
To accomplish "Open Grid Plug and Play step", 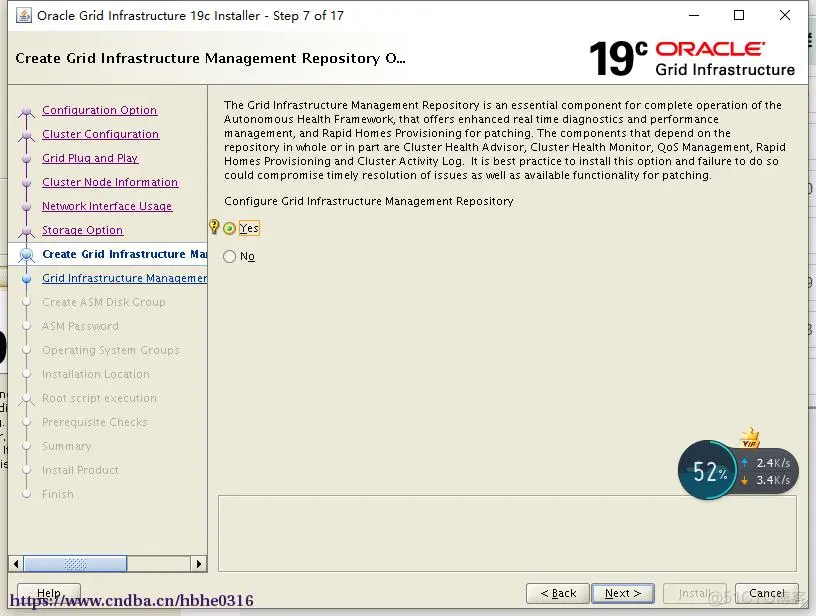I will [x=90, y=158].
